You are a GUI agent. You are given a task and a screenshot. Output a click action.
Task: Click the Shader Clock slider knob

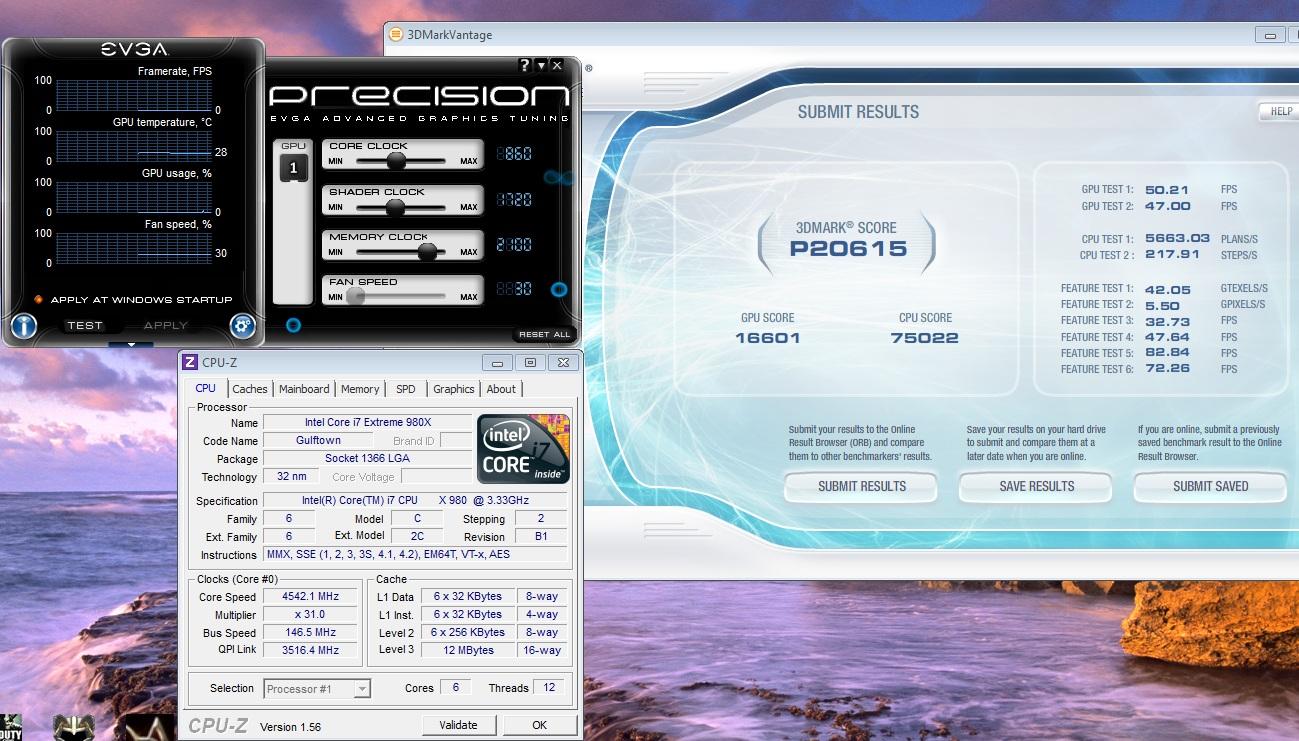395,207
